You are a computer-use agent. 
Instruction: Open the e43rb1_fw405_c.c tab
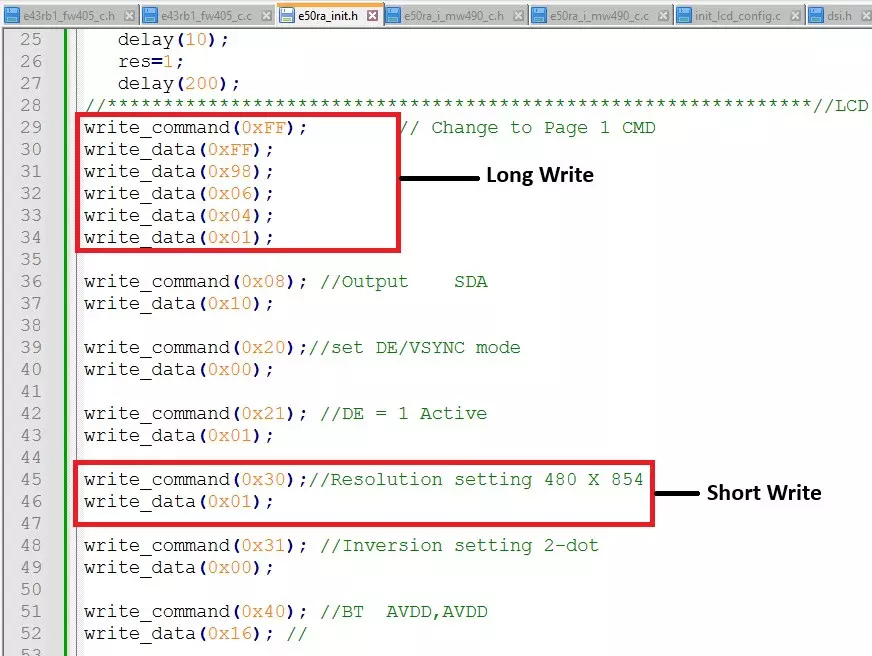[x=206, y=15]
